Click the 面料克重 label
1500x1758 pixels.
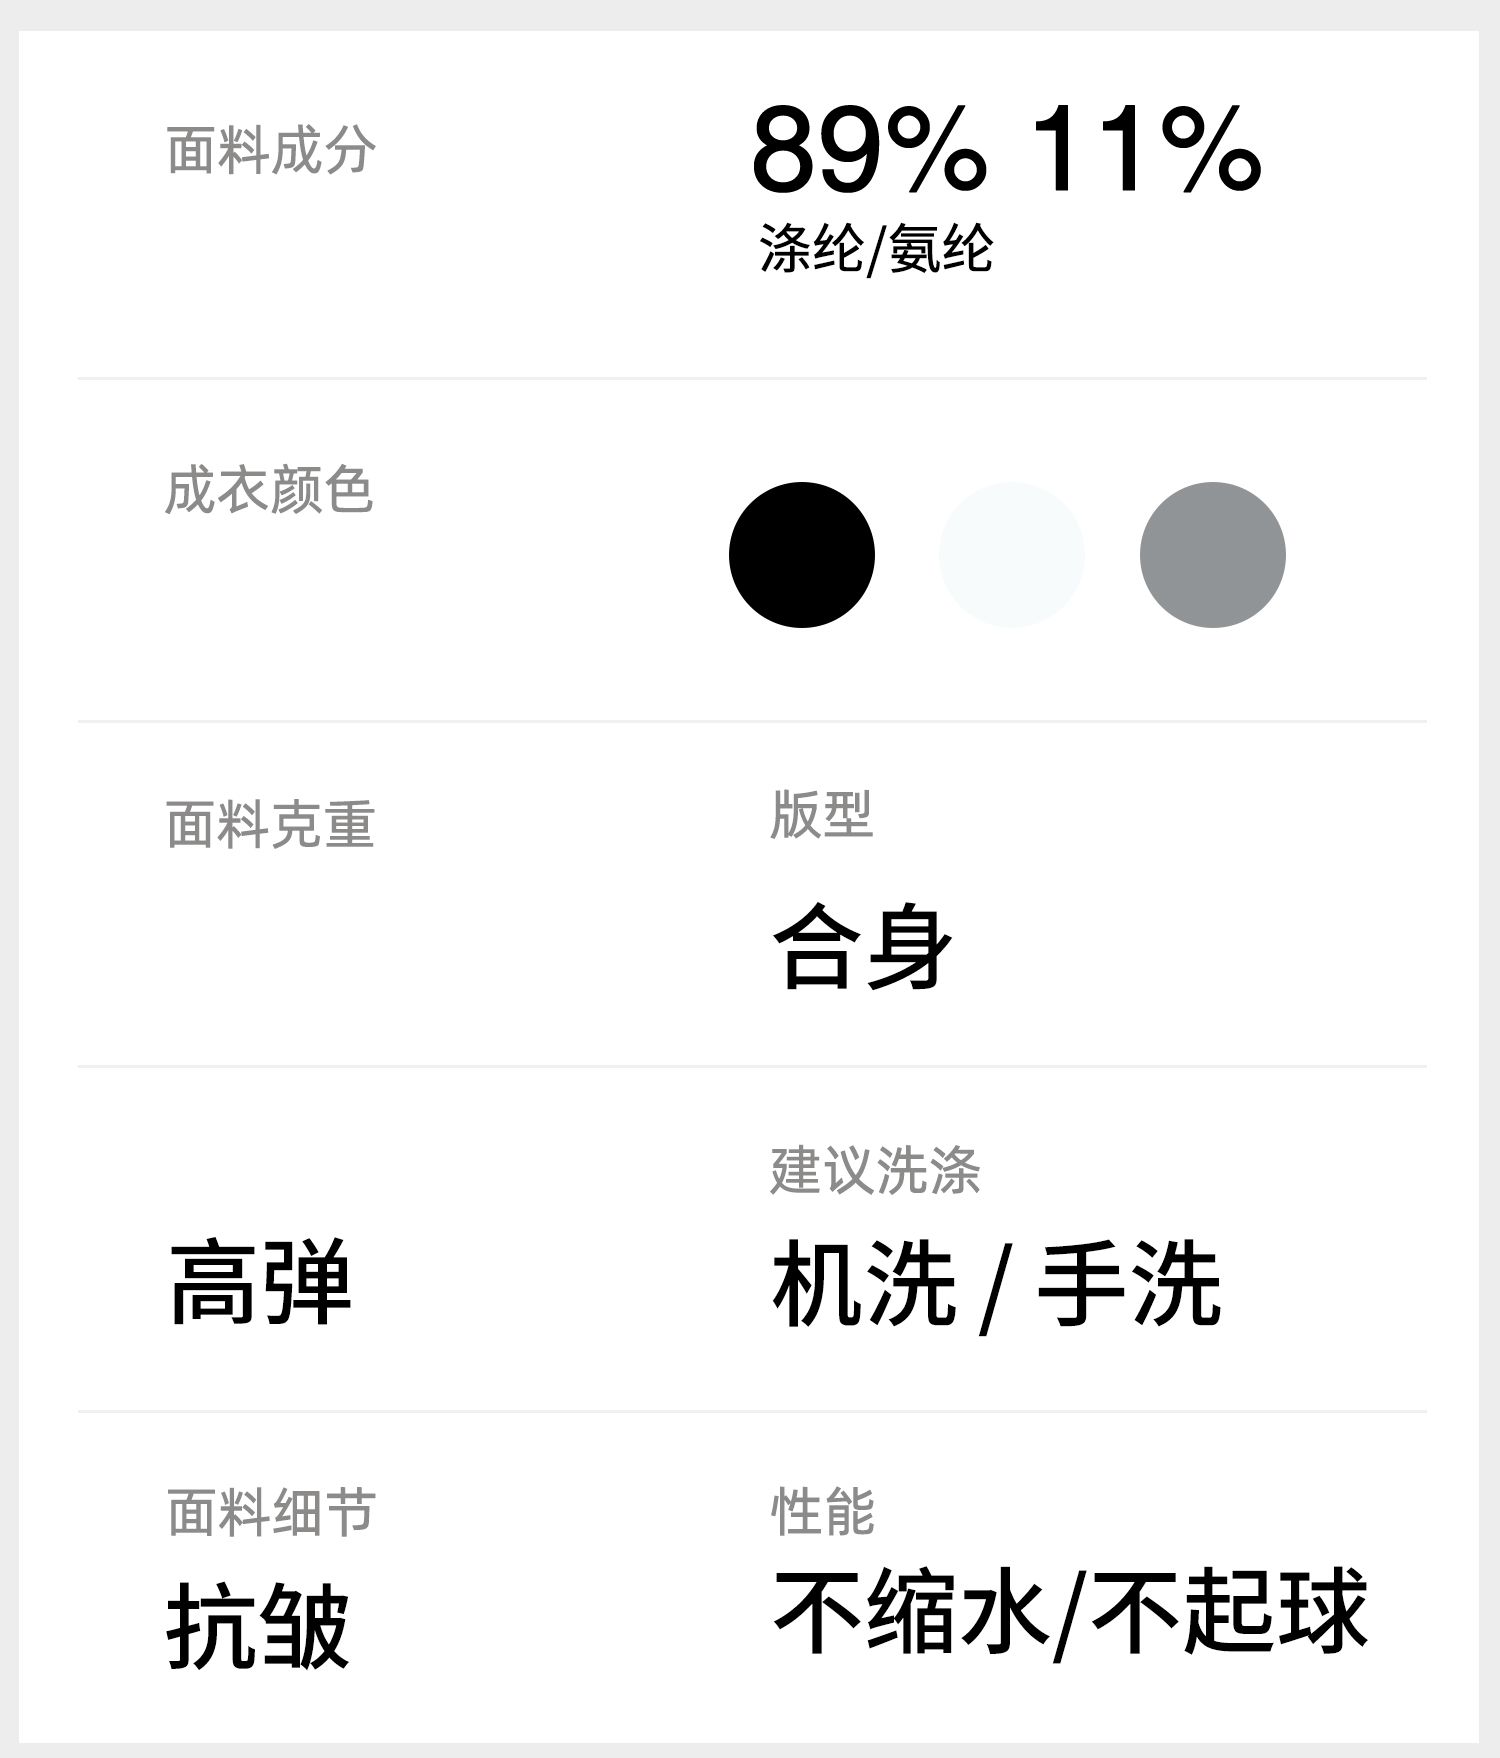click(x=270, y=825)
